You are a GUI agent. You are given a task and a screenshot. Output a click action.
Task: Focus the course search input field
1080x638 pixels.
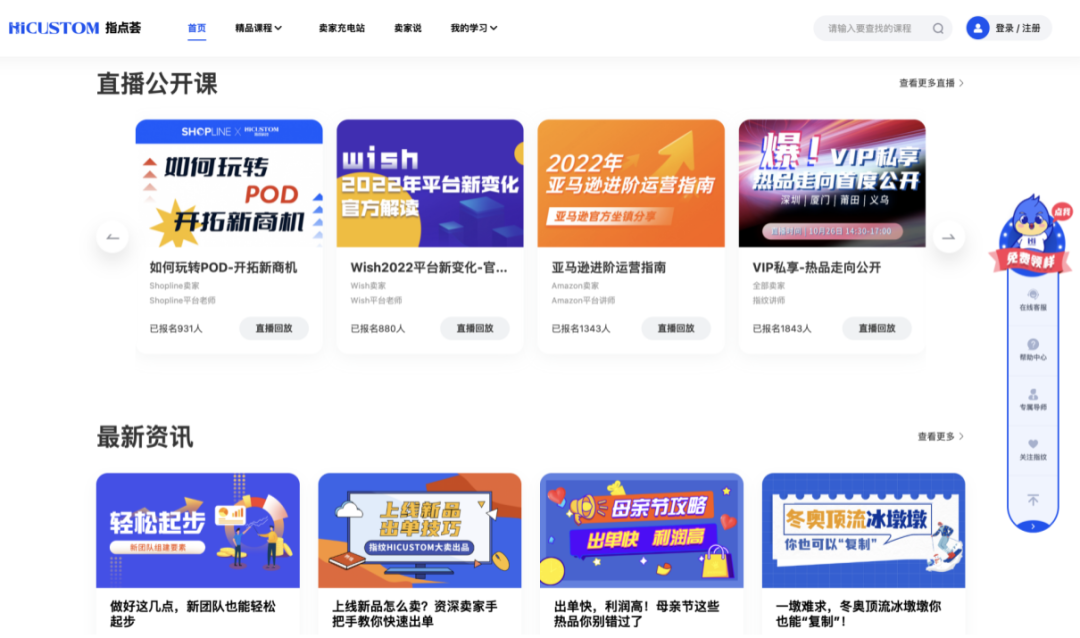871,28
